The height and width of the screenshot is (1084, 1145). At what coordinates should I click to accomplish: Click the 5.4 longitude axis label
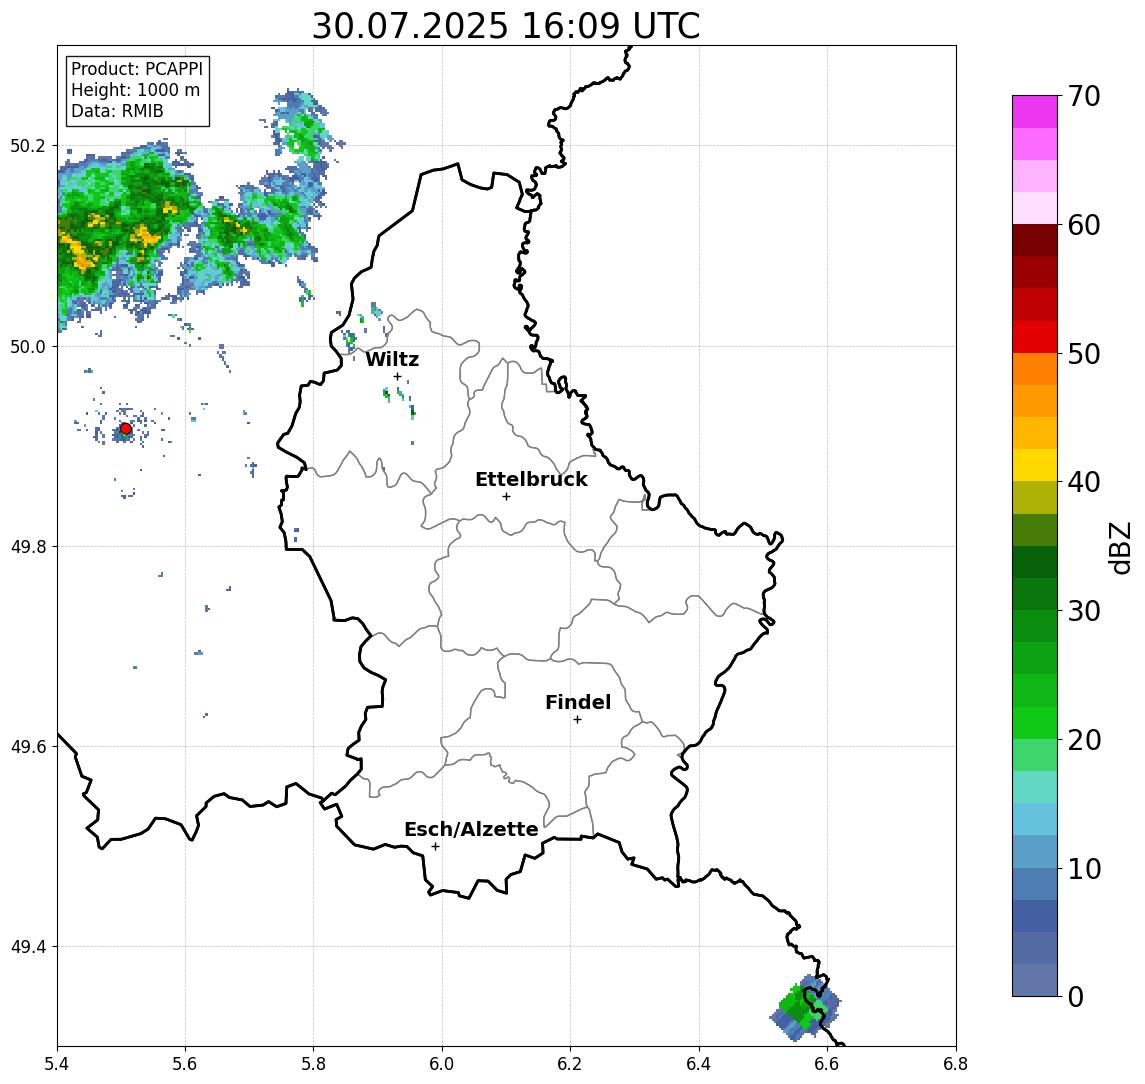coord(58,1064)
